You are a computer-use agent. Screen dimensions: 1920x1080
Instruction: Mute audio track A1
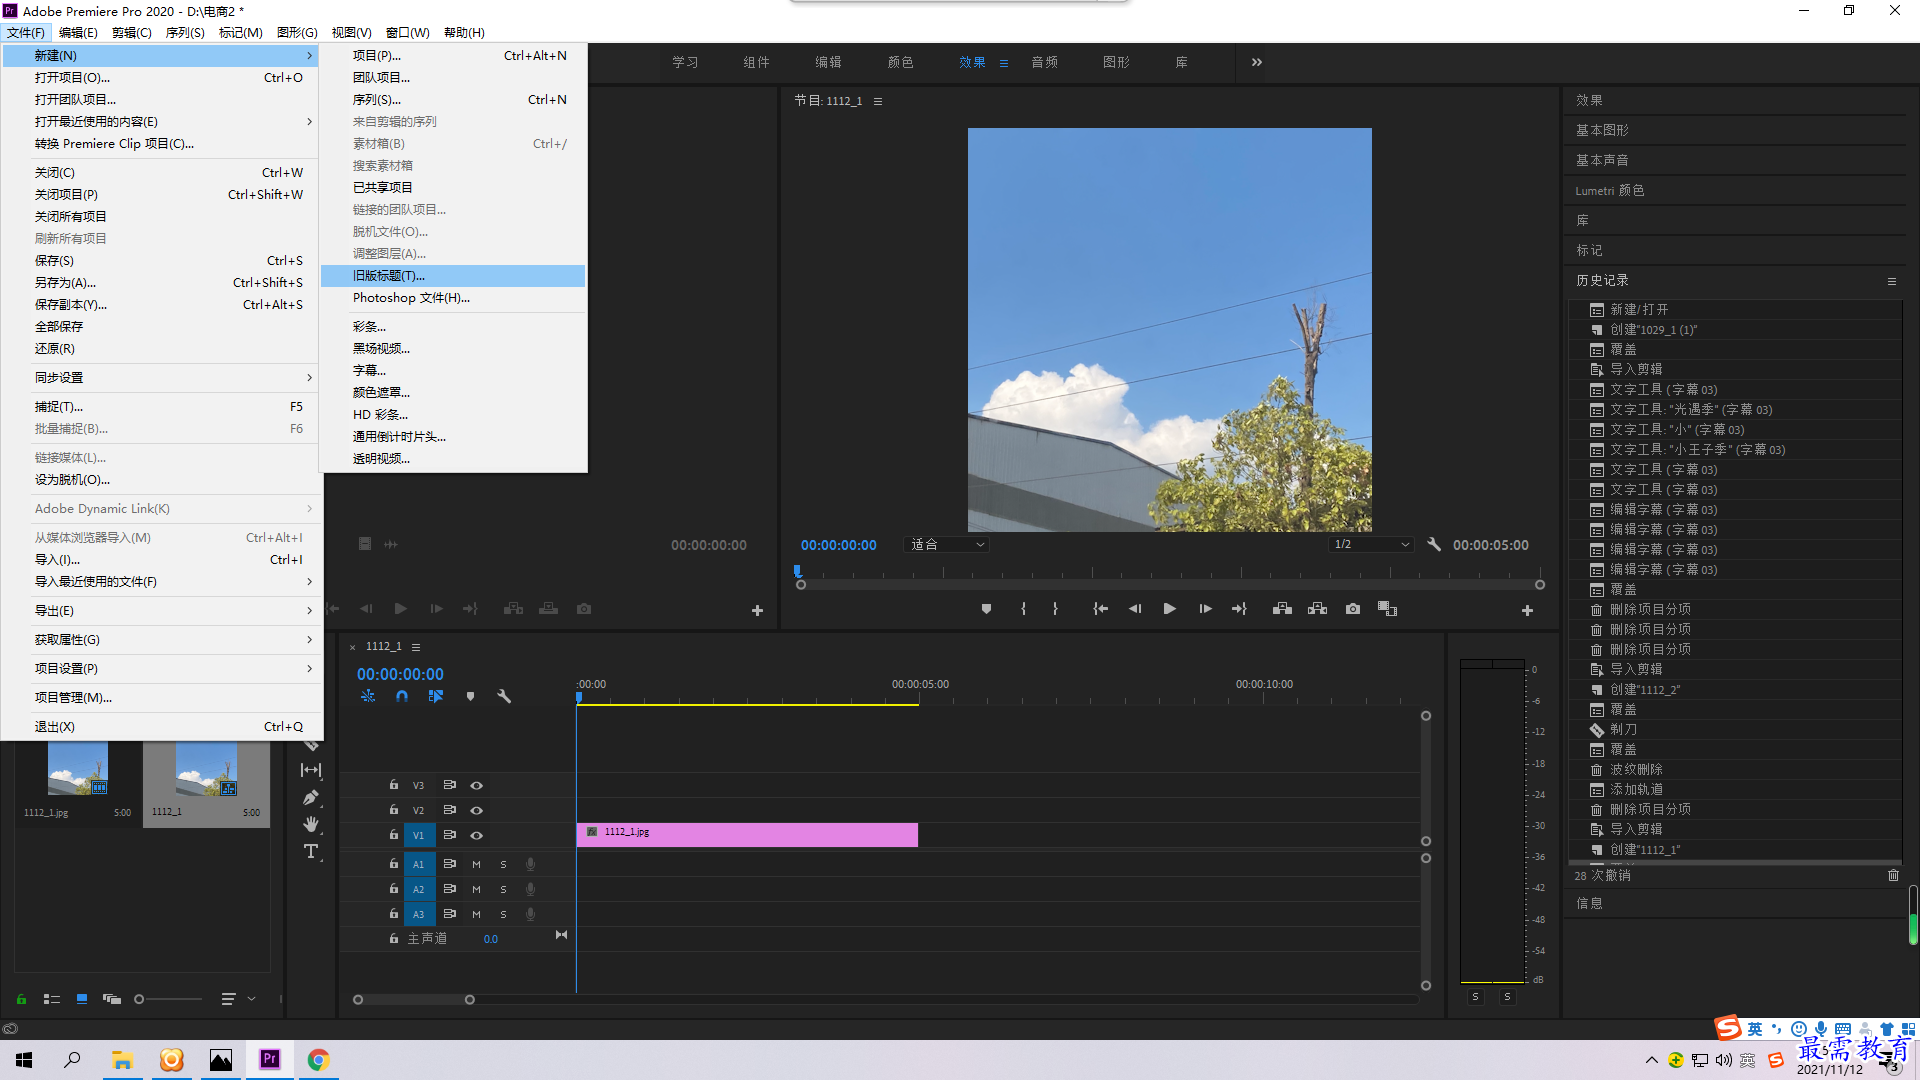click(476, 864)
